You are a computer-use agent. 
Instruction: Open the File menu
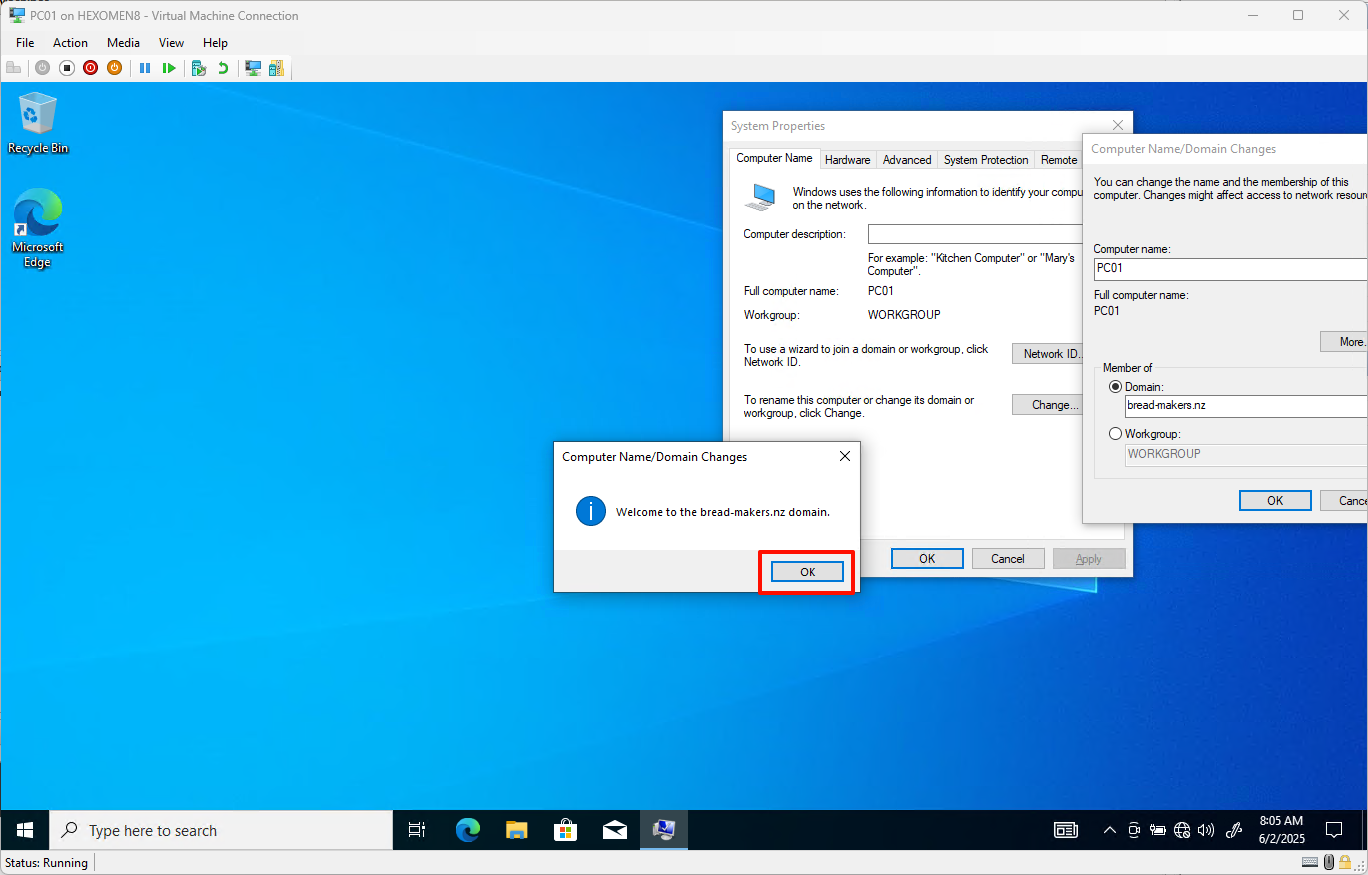(25, 43)
